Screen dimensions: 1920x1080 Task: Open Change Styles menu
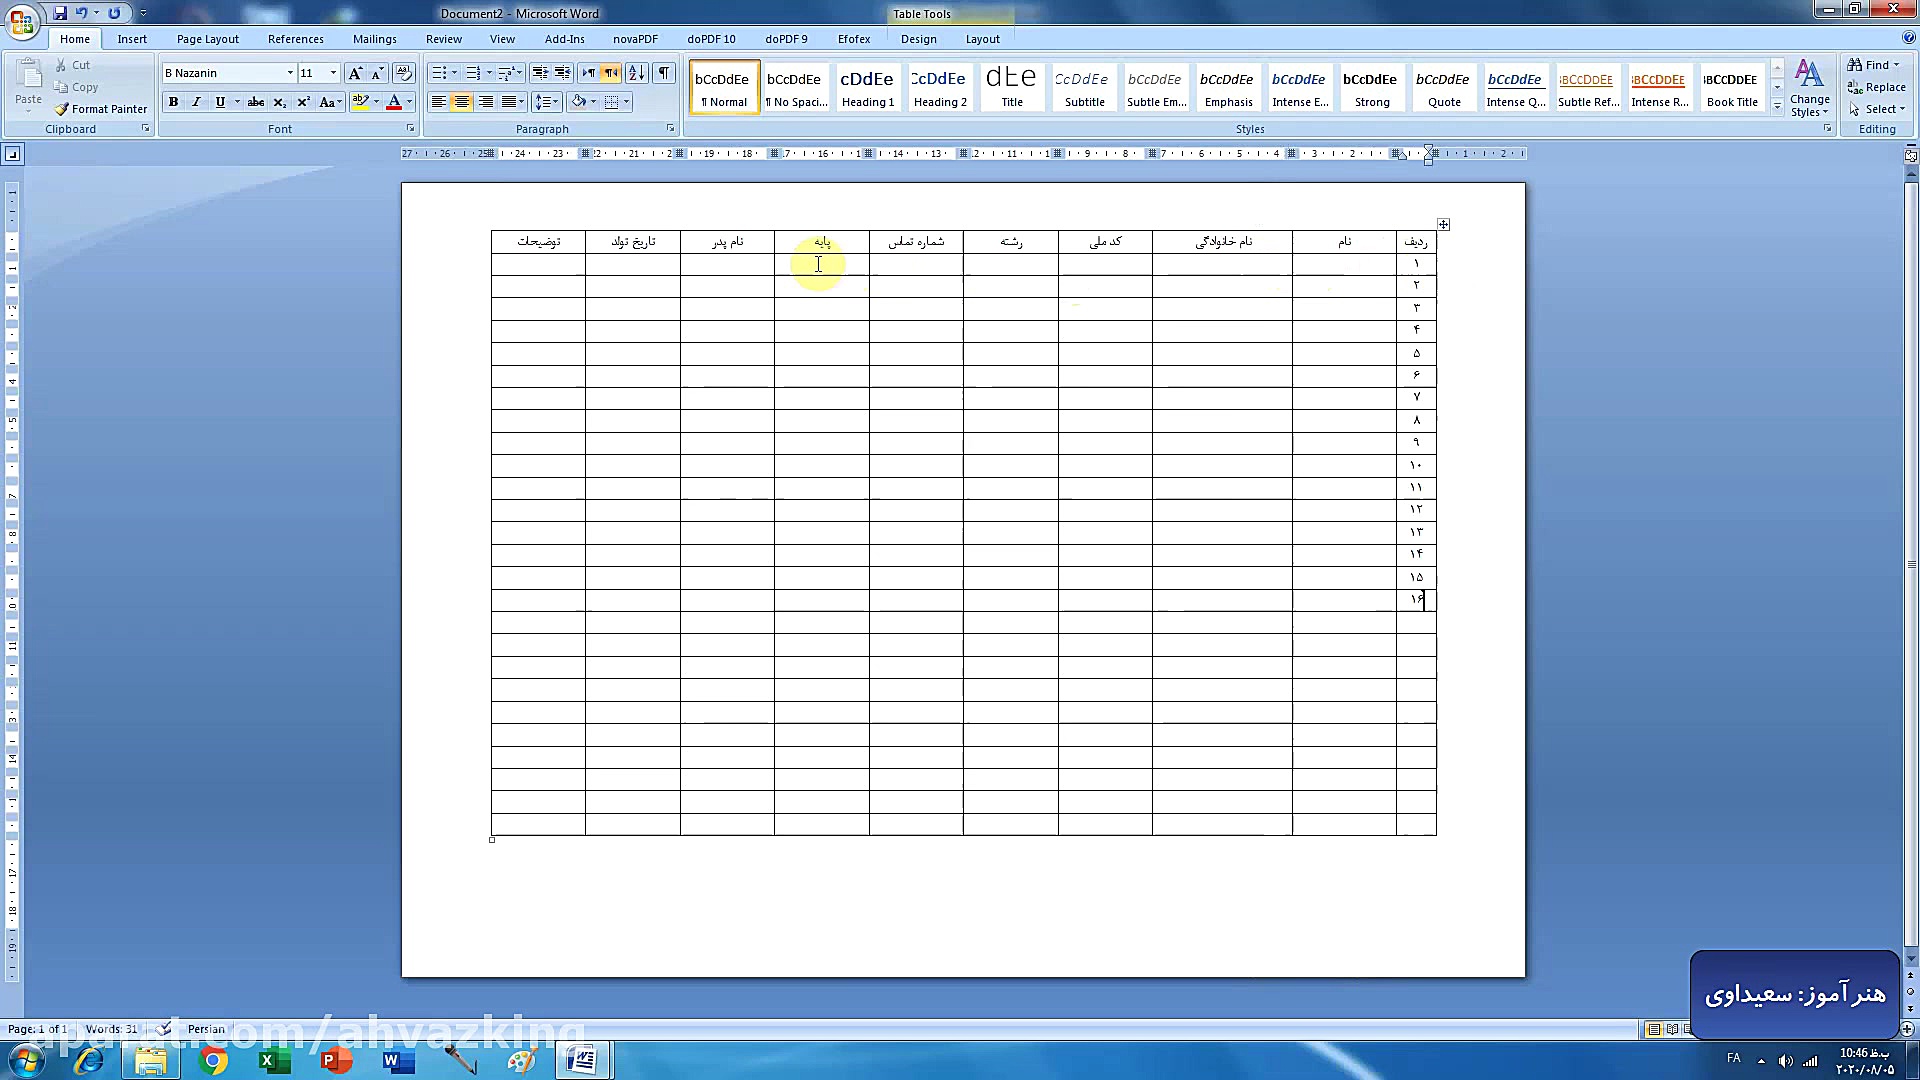click(1809, 88)
